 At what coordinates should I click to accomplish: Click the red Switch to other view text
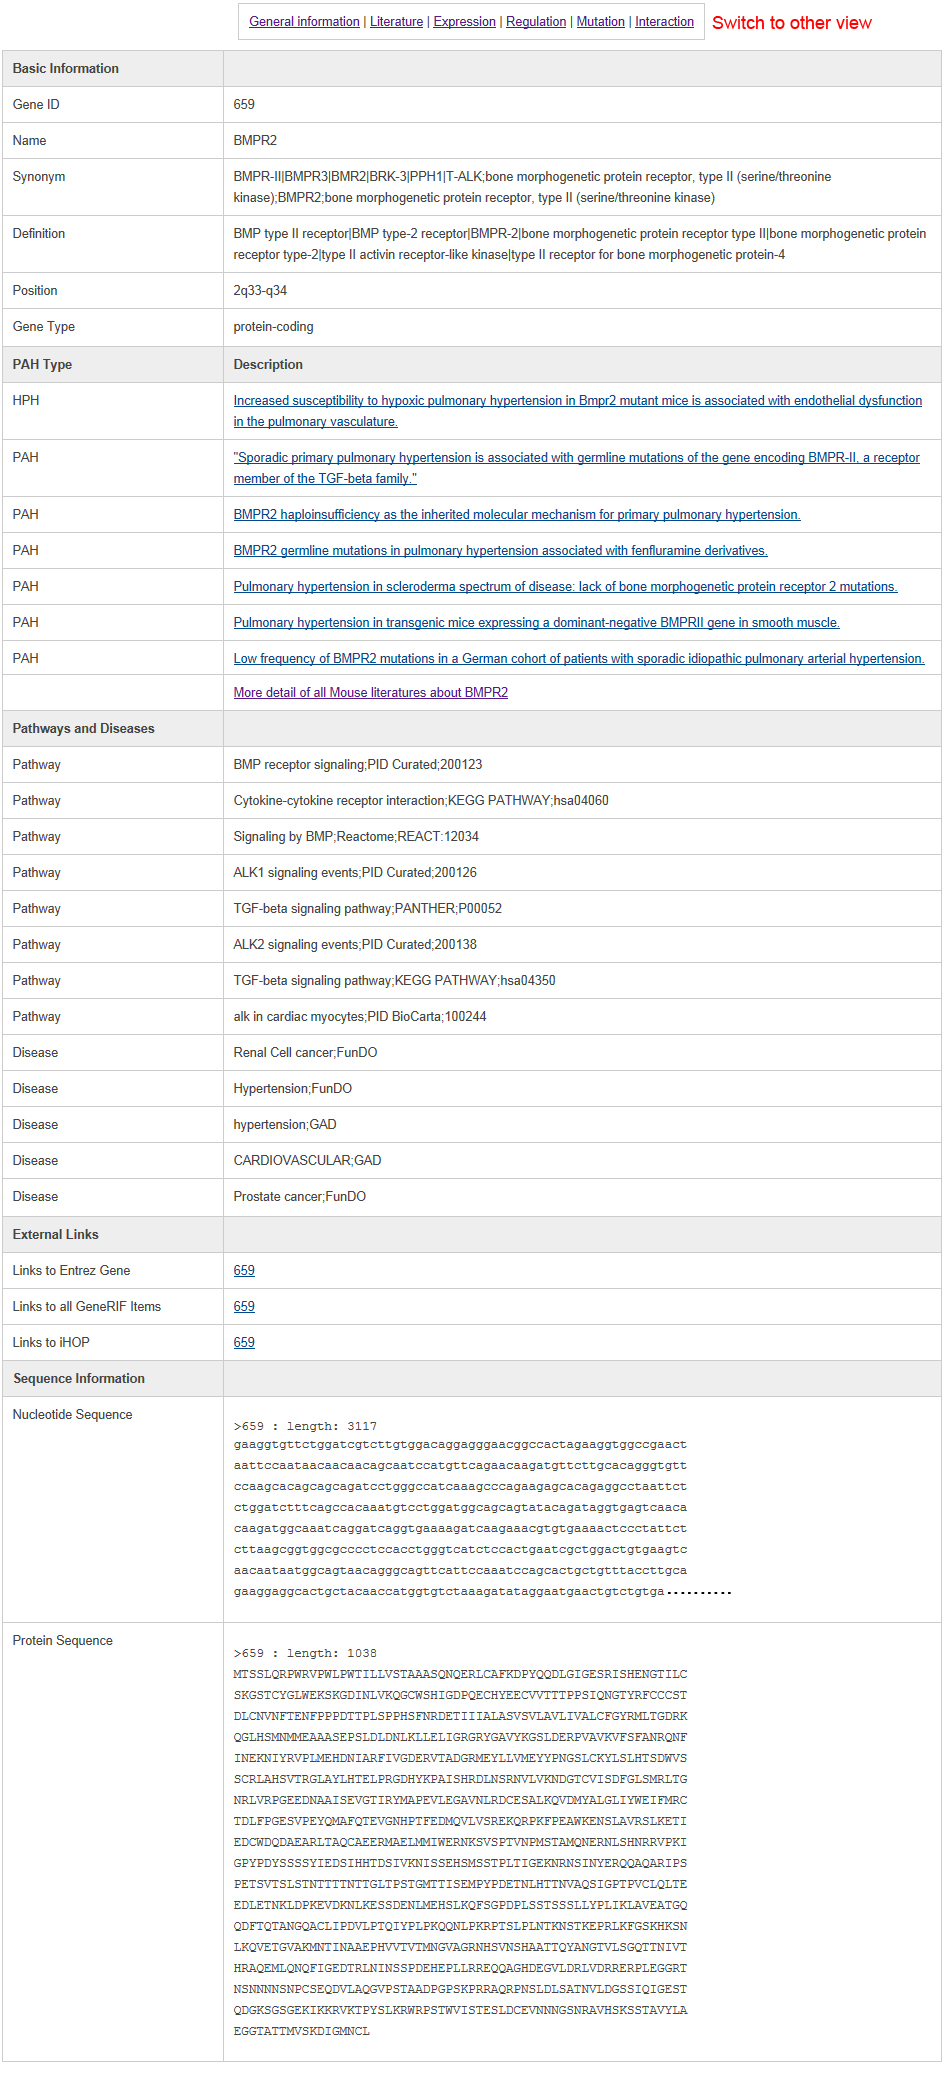click(791, 23)
